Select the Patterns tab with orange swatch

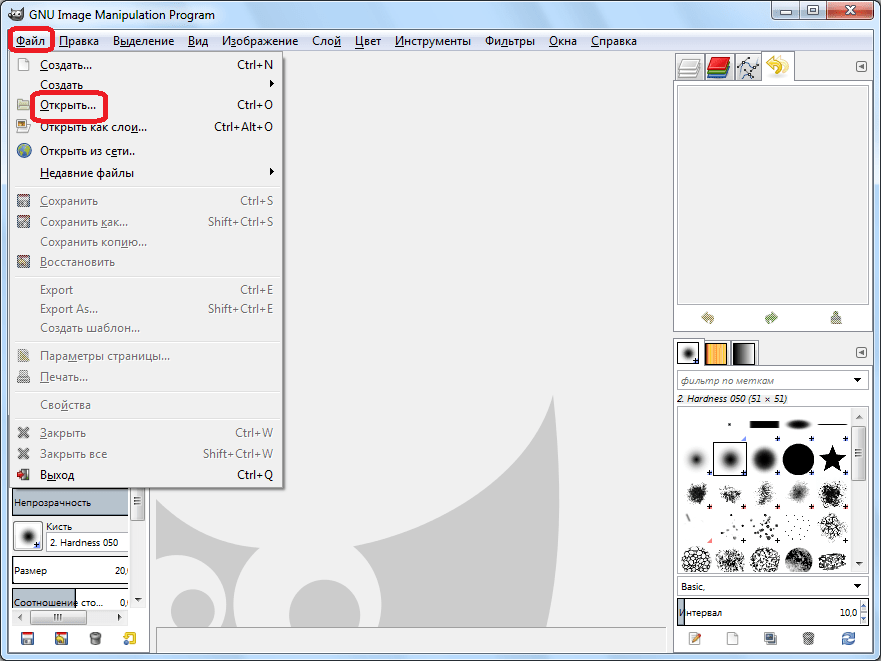(716, 353)
